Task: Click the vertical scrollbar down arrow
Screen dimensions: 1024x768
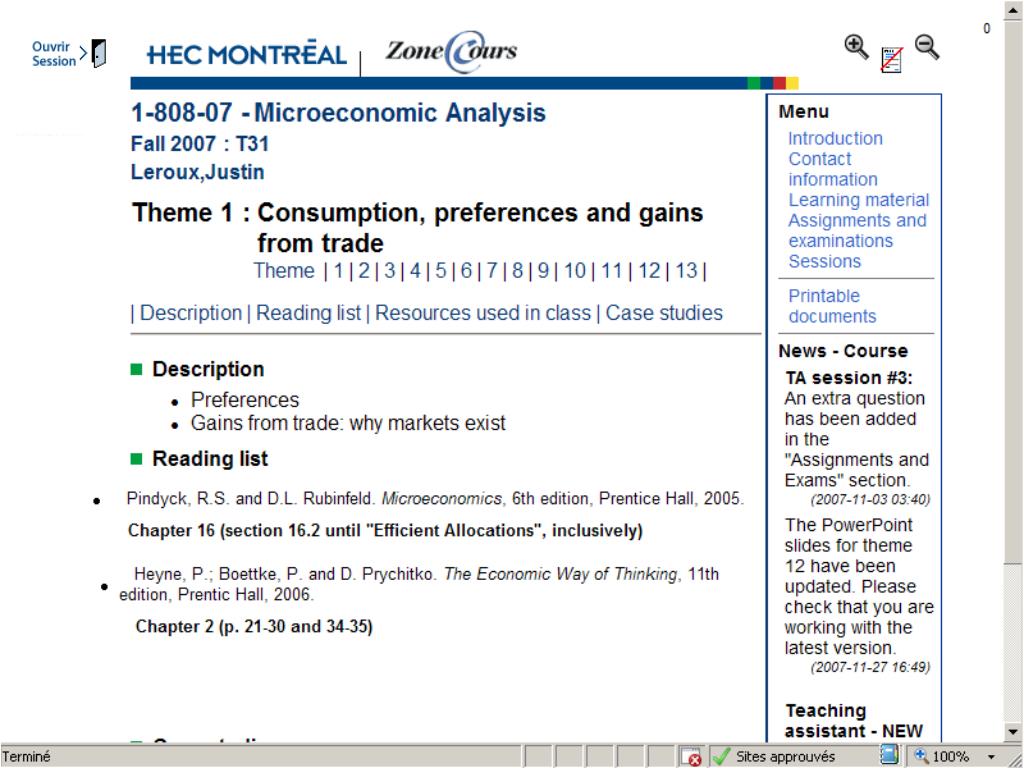Action: (x=1013, y=731)
